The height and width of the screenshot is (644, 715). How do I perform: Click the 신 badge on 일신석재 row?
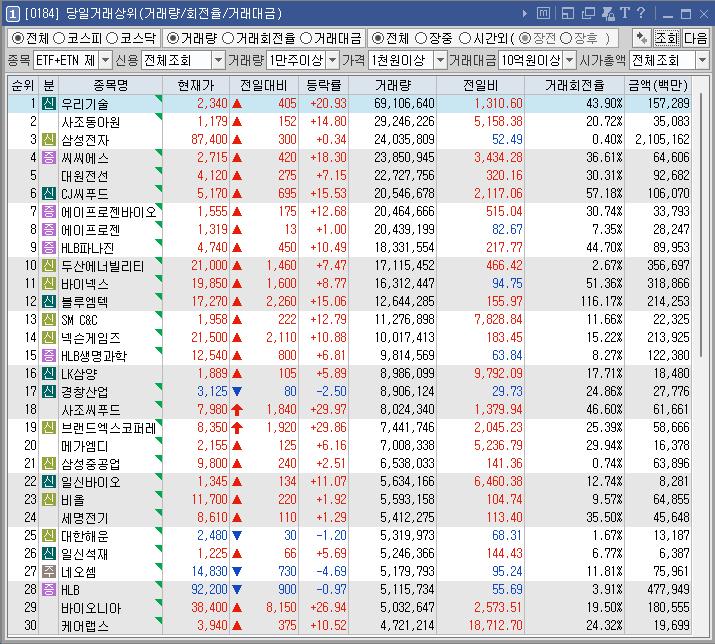tap(49, 554)
